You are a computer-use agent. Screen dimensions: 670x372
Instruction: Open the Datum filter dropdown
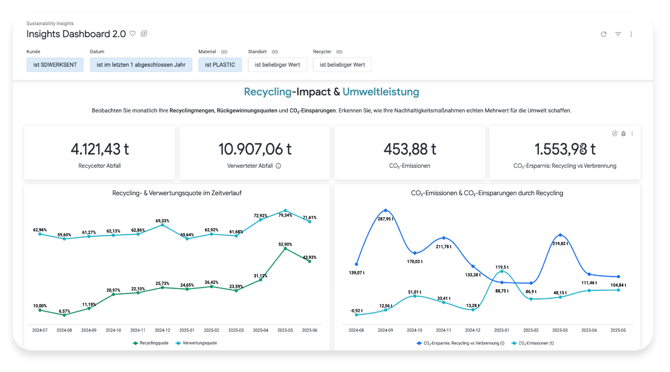click(x=141, y=65)
